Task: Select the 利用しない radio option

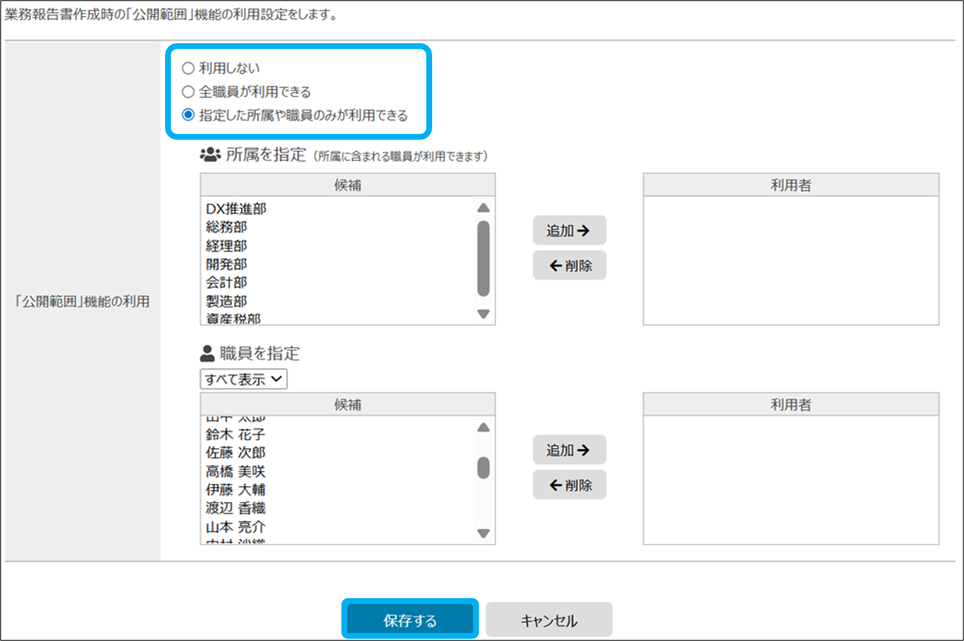Action: [188, 69]
